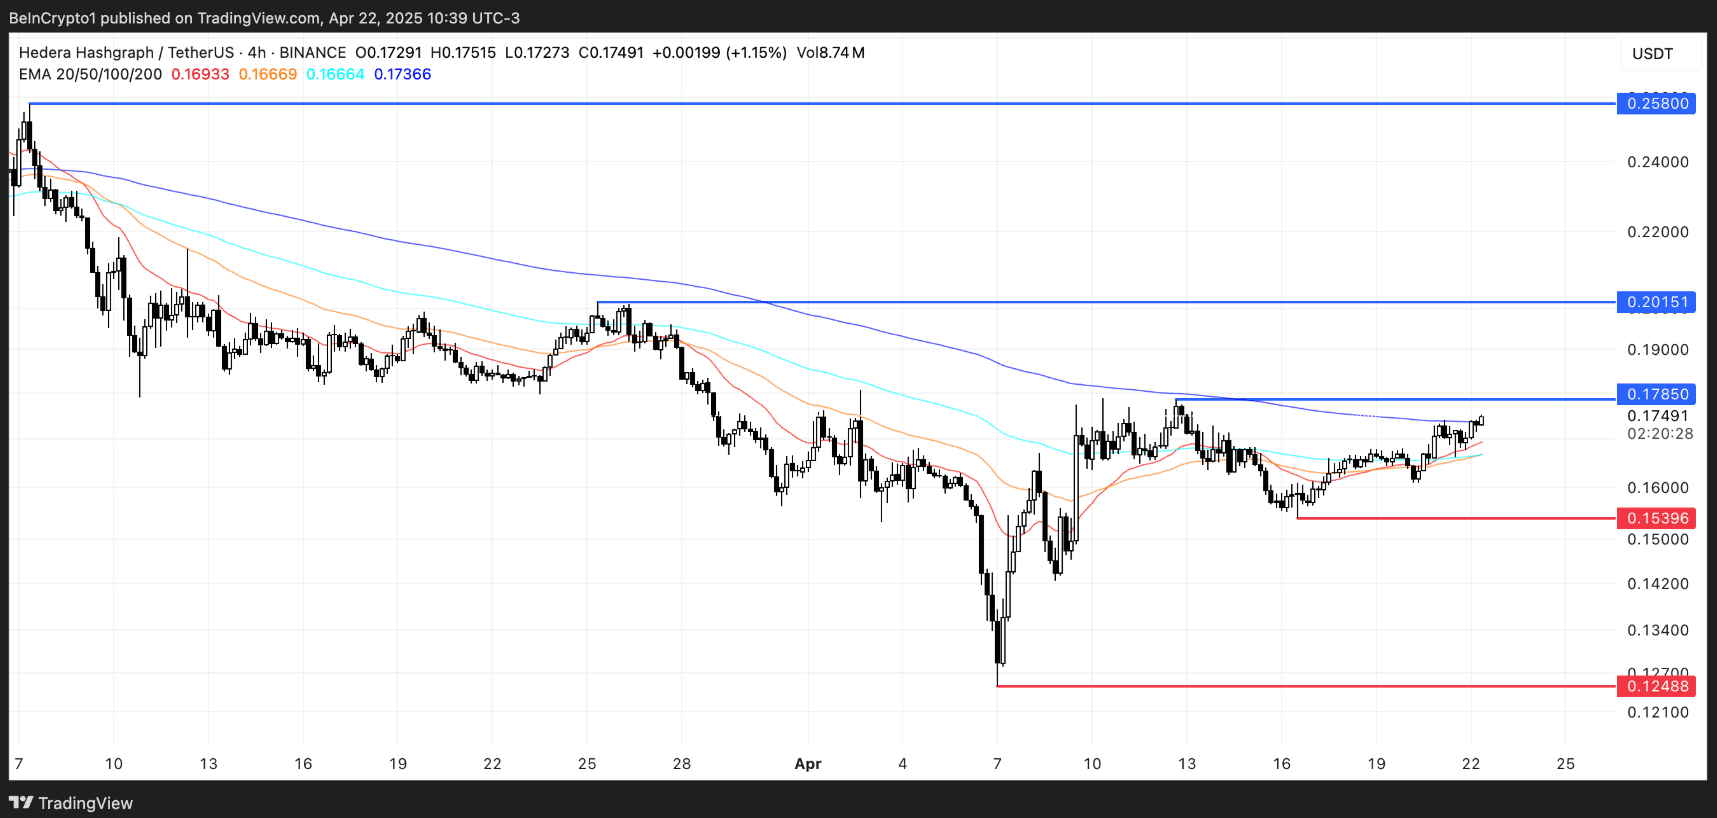Click the red 0.12488 price tag
The width and height of the screenshot is (1717, 818).
pos(1656,686)
